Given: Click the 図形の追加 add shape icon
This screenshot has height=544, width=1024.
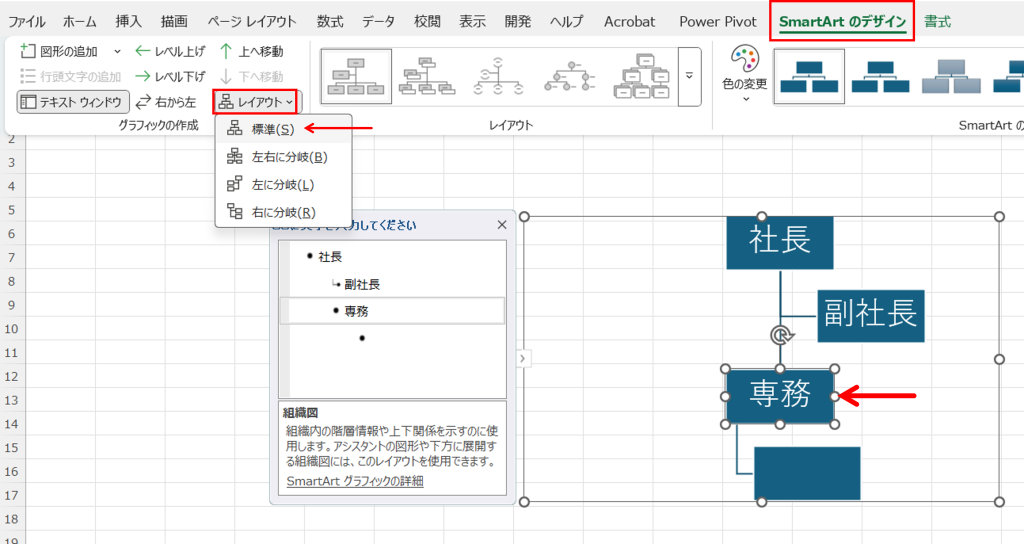Looking at the screenshot, I should click(x=29, y=51).
